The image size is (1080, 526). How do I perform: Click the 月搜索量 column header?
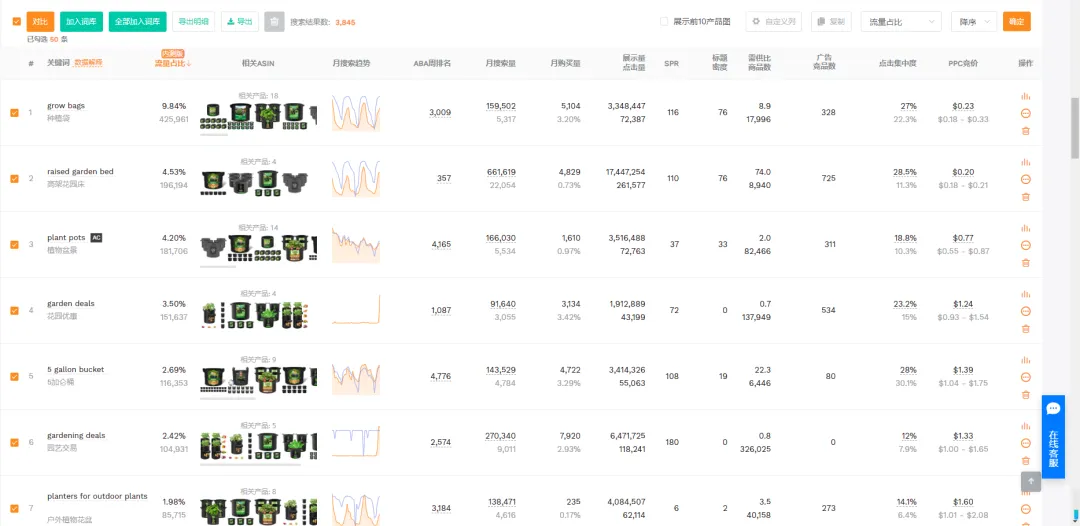500,63
